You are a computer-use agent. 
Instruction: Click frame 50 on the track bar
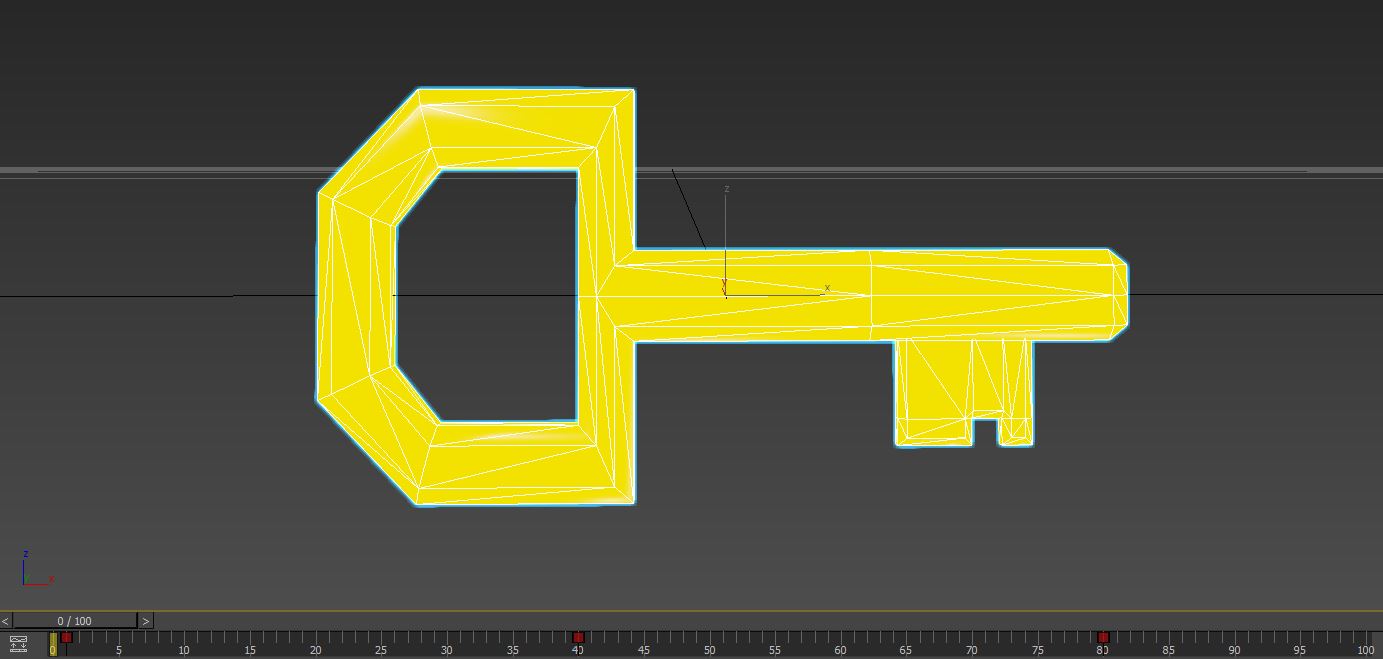pos(709,644)
